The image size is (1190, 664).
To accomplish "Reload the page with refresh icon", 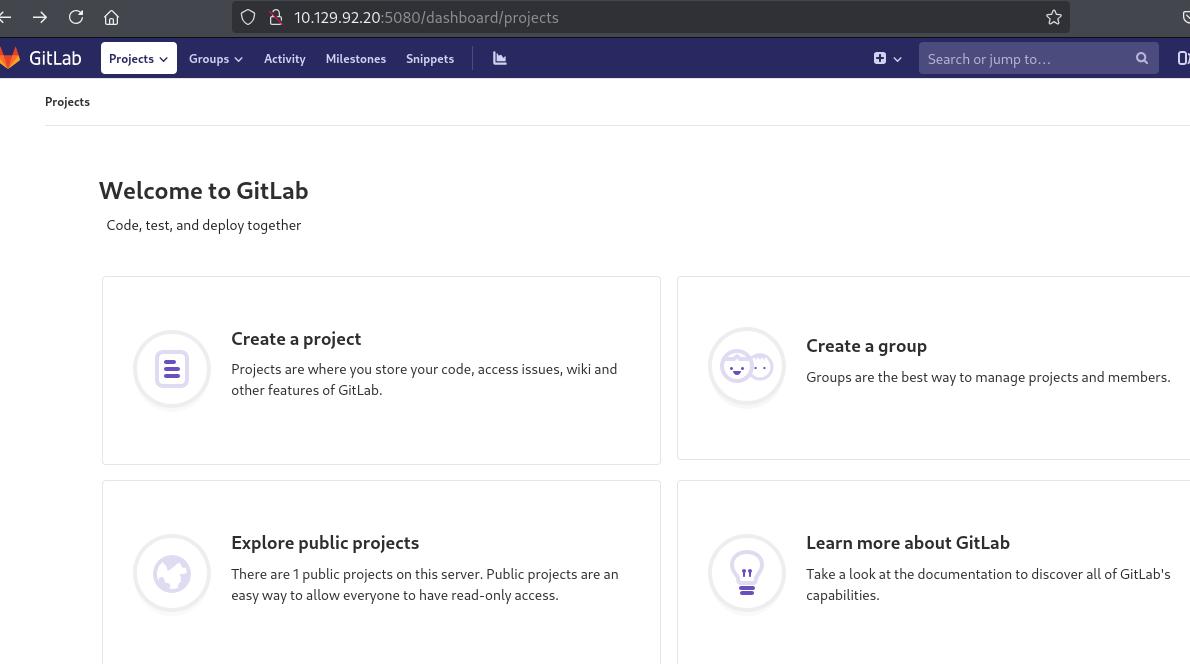I will click(76, 17).
